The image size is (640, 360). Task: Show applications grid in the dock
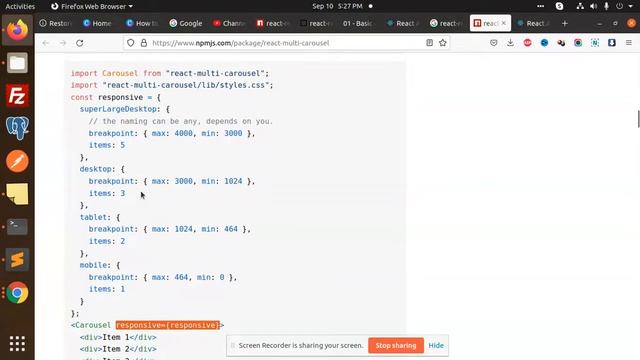(17, 344)
